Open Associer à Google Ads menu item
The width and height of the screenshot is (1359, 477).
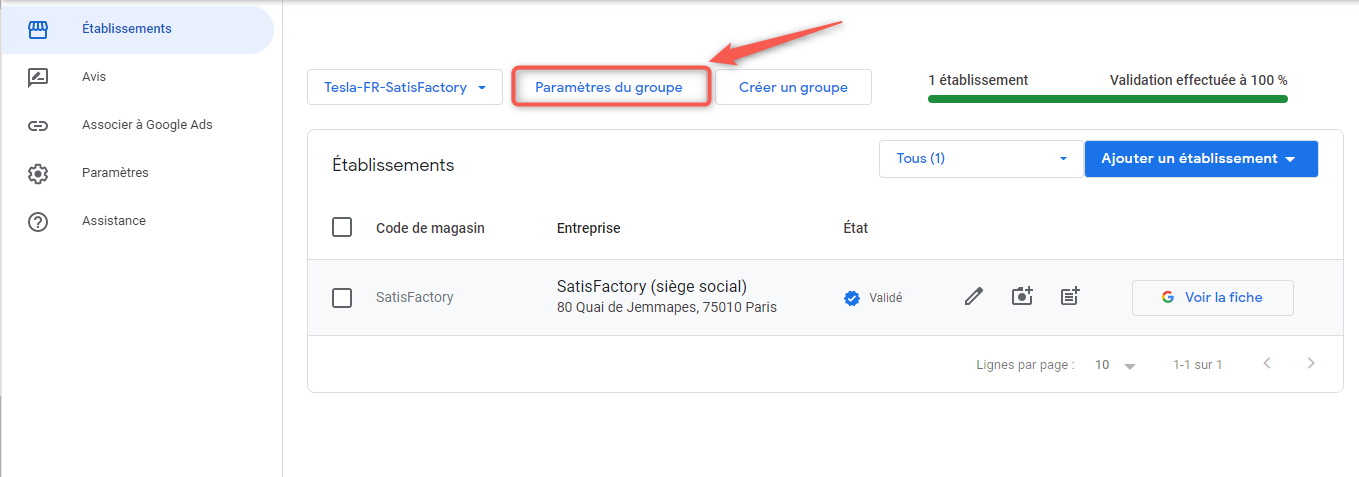pyautogui.click(x=147, y=125)
